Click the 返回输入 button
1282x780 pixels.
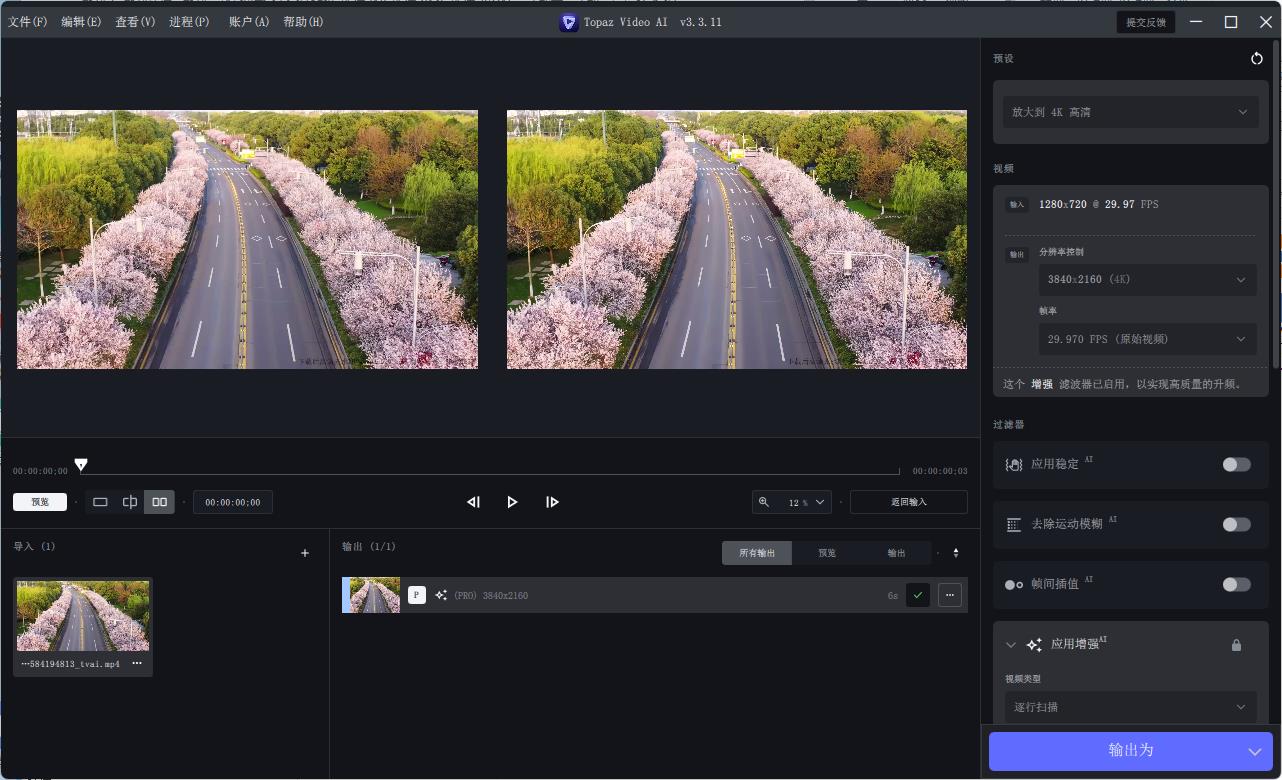[908, 502]
